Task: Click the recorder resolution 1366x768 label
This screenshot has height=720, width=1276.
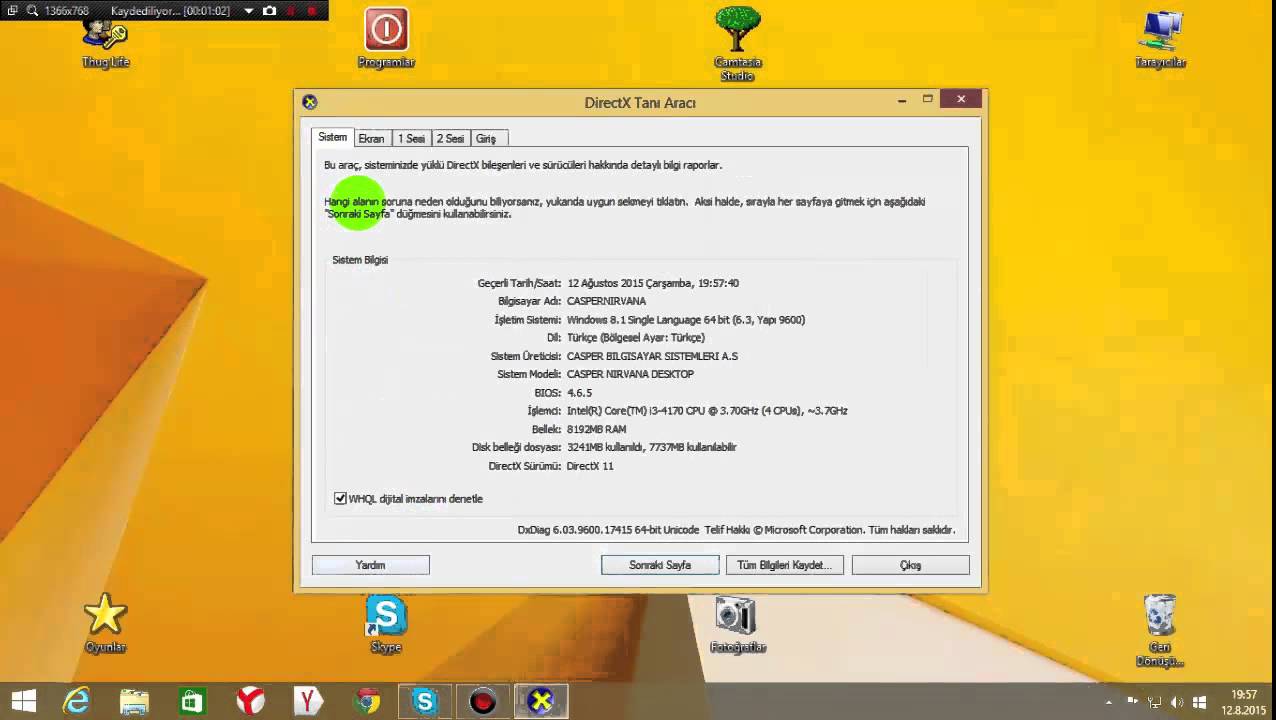Action: [67, 11]
